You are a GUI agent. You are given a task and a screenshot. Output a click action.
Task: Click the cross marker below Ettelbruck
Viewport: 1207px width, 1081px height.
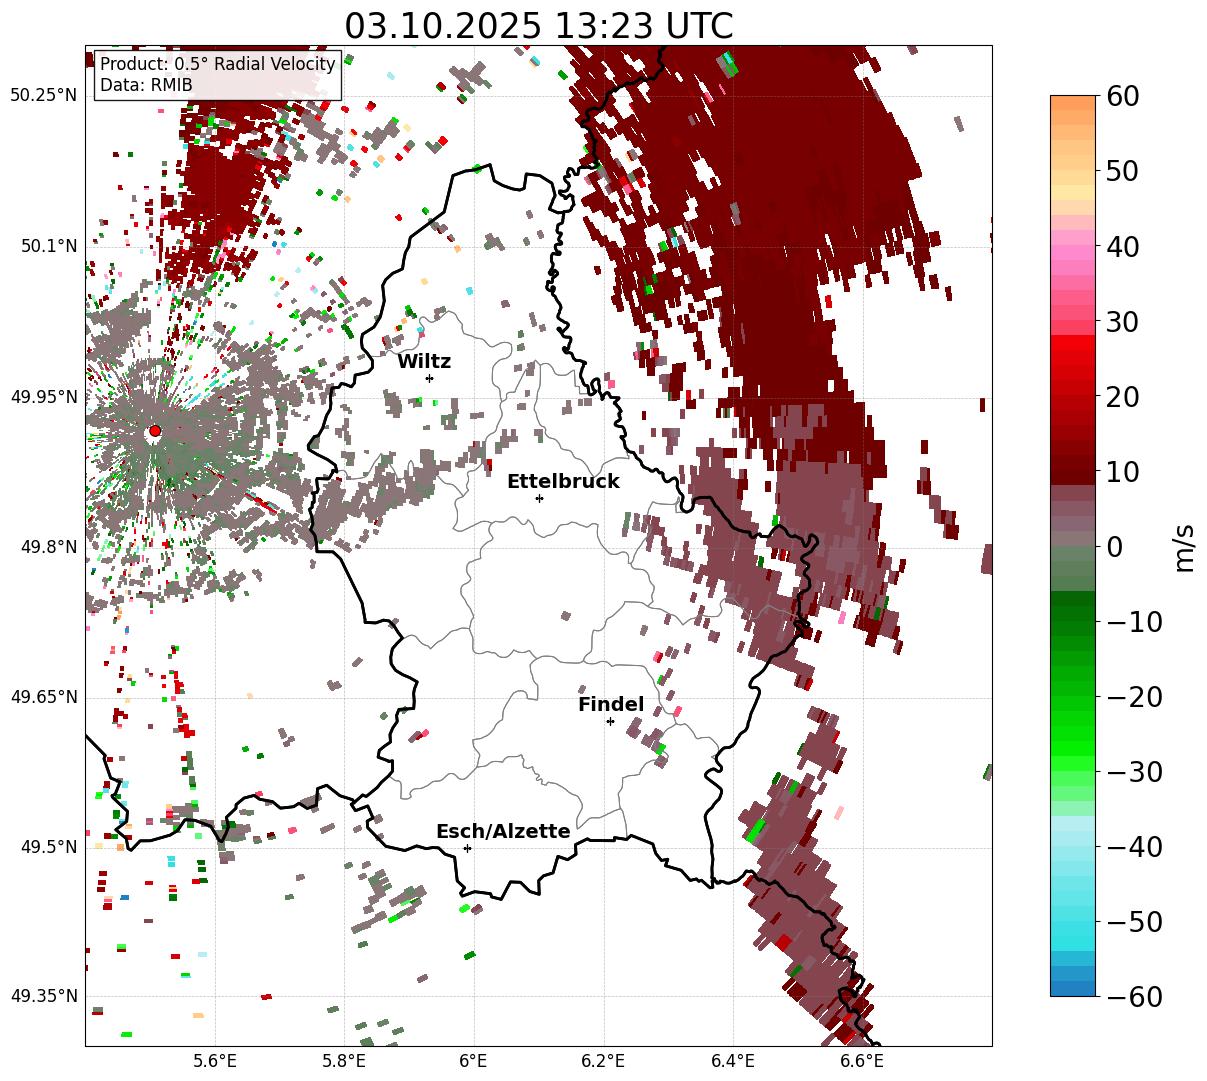click(x=539, y=498)
